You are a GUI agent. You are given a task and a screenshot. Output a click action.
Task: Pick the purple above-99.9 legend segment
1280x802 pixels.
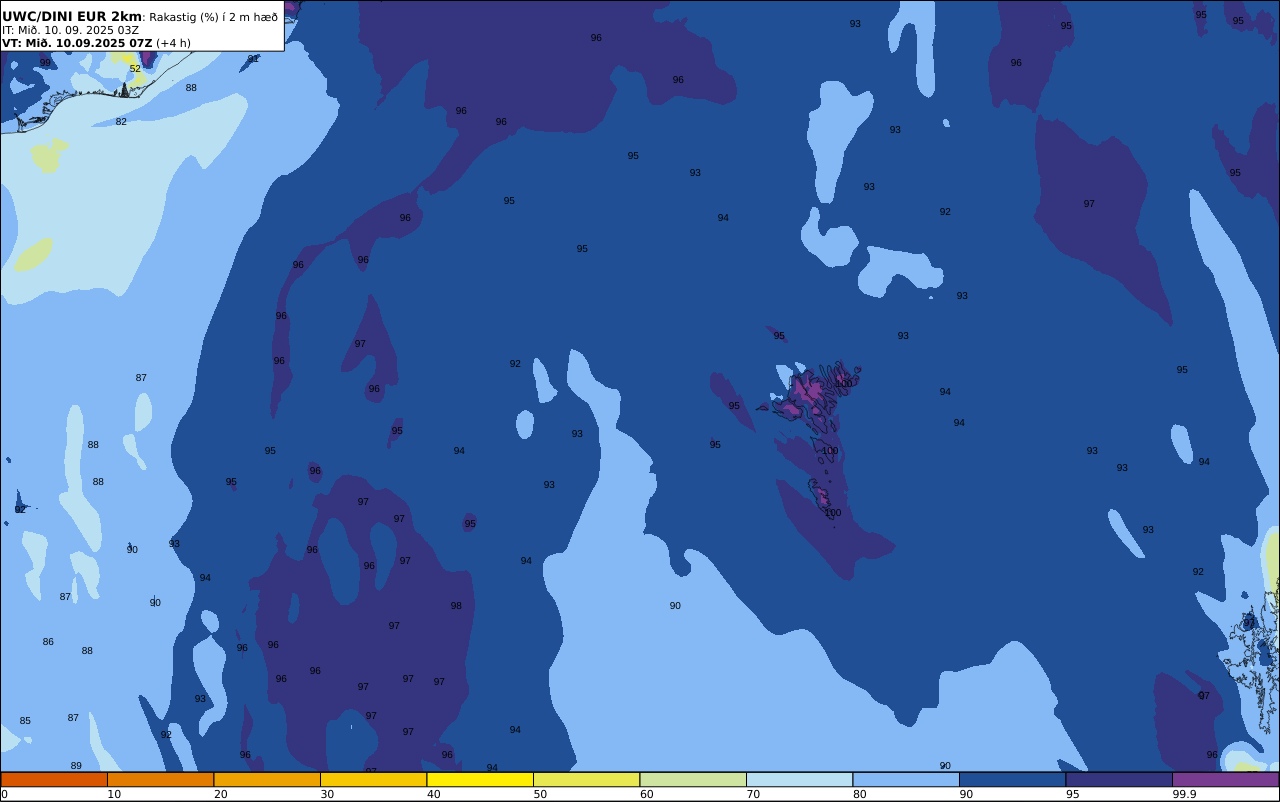point(1225,779)
